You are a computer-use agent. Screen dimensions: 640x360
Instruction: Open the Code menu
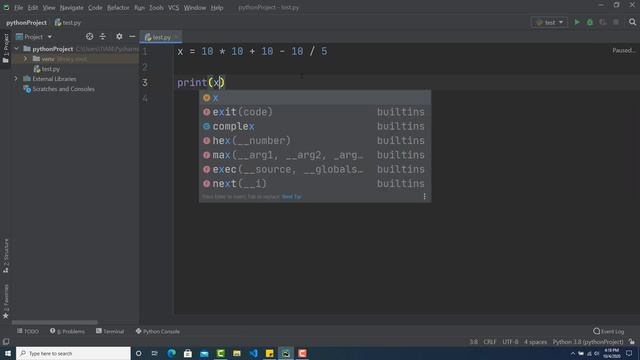click(x=95, y=7)
